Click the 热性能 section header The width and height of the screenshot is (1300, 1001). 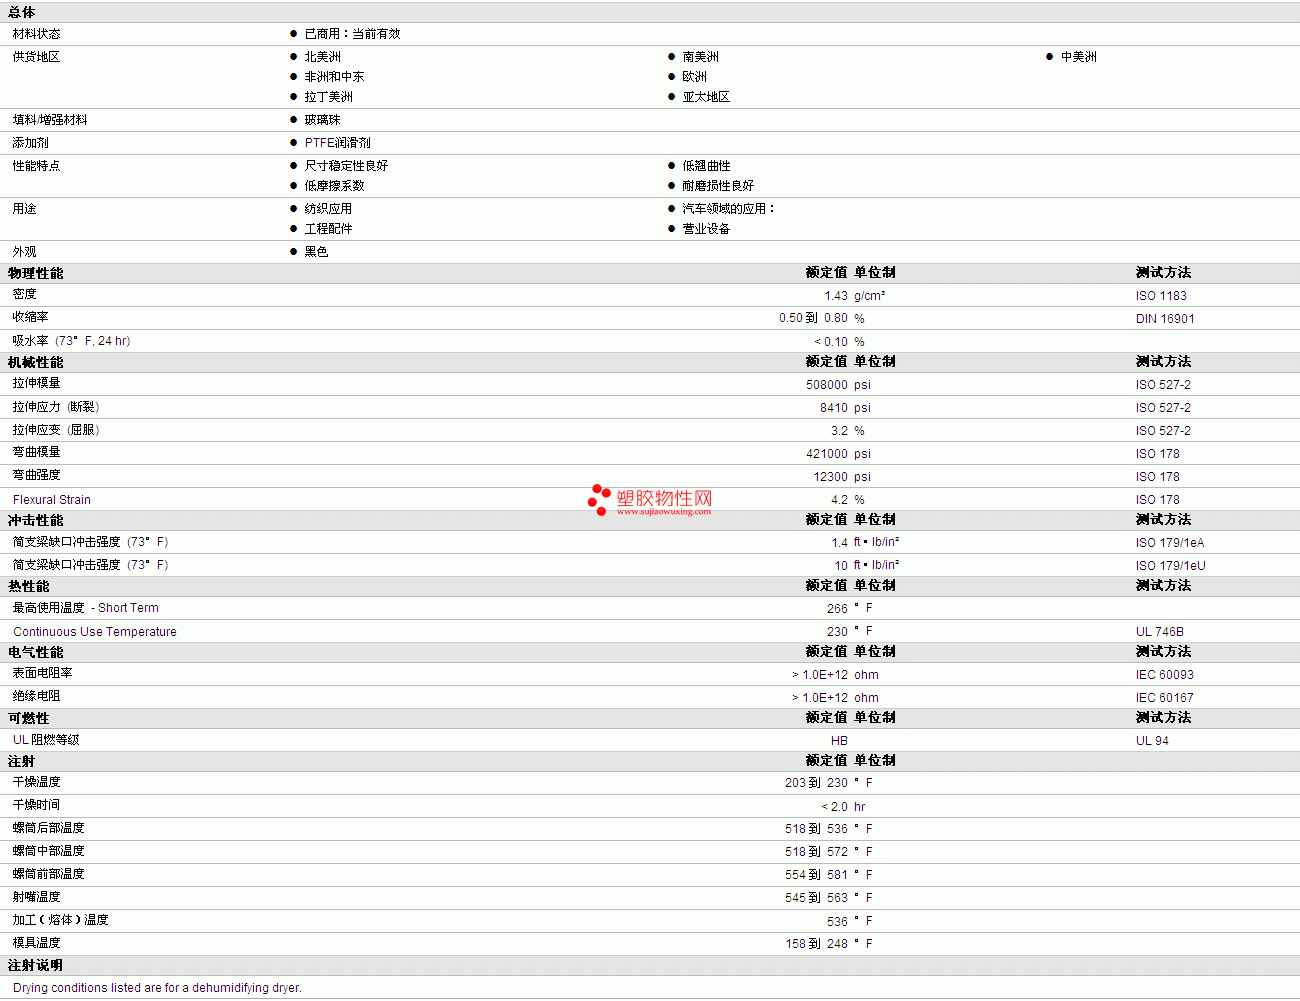tap(29, 586)
